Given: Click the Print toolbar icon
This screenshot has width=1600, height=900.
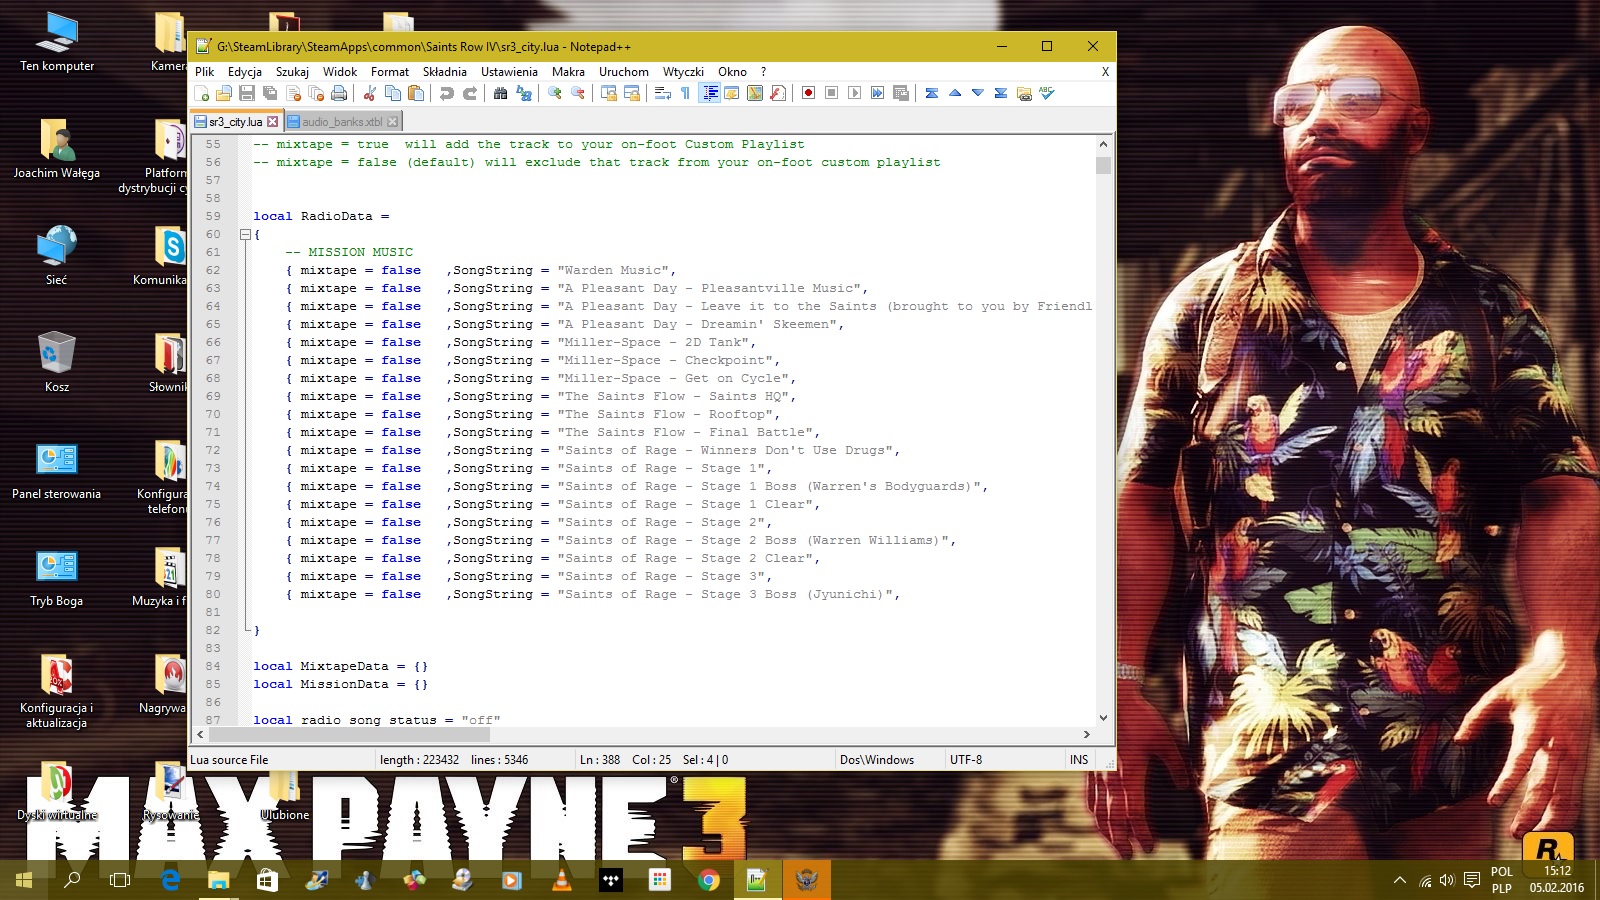Looking at the screenshot, I should point(338,93).
